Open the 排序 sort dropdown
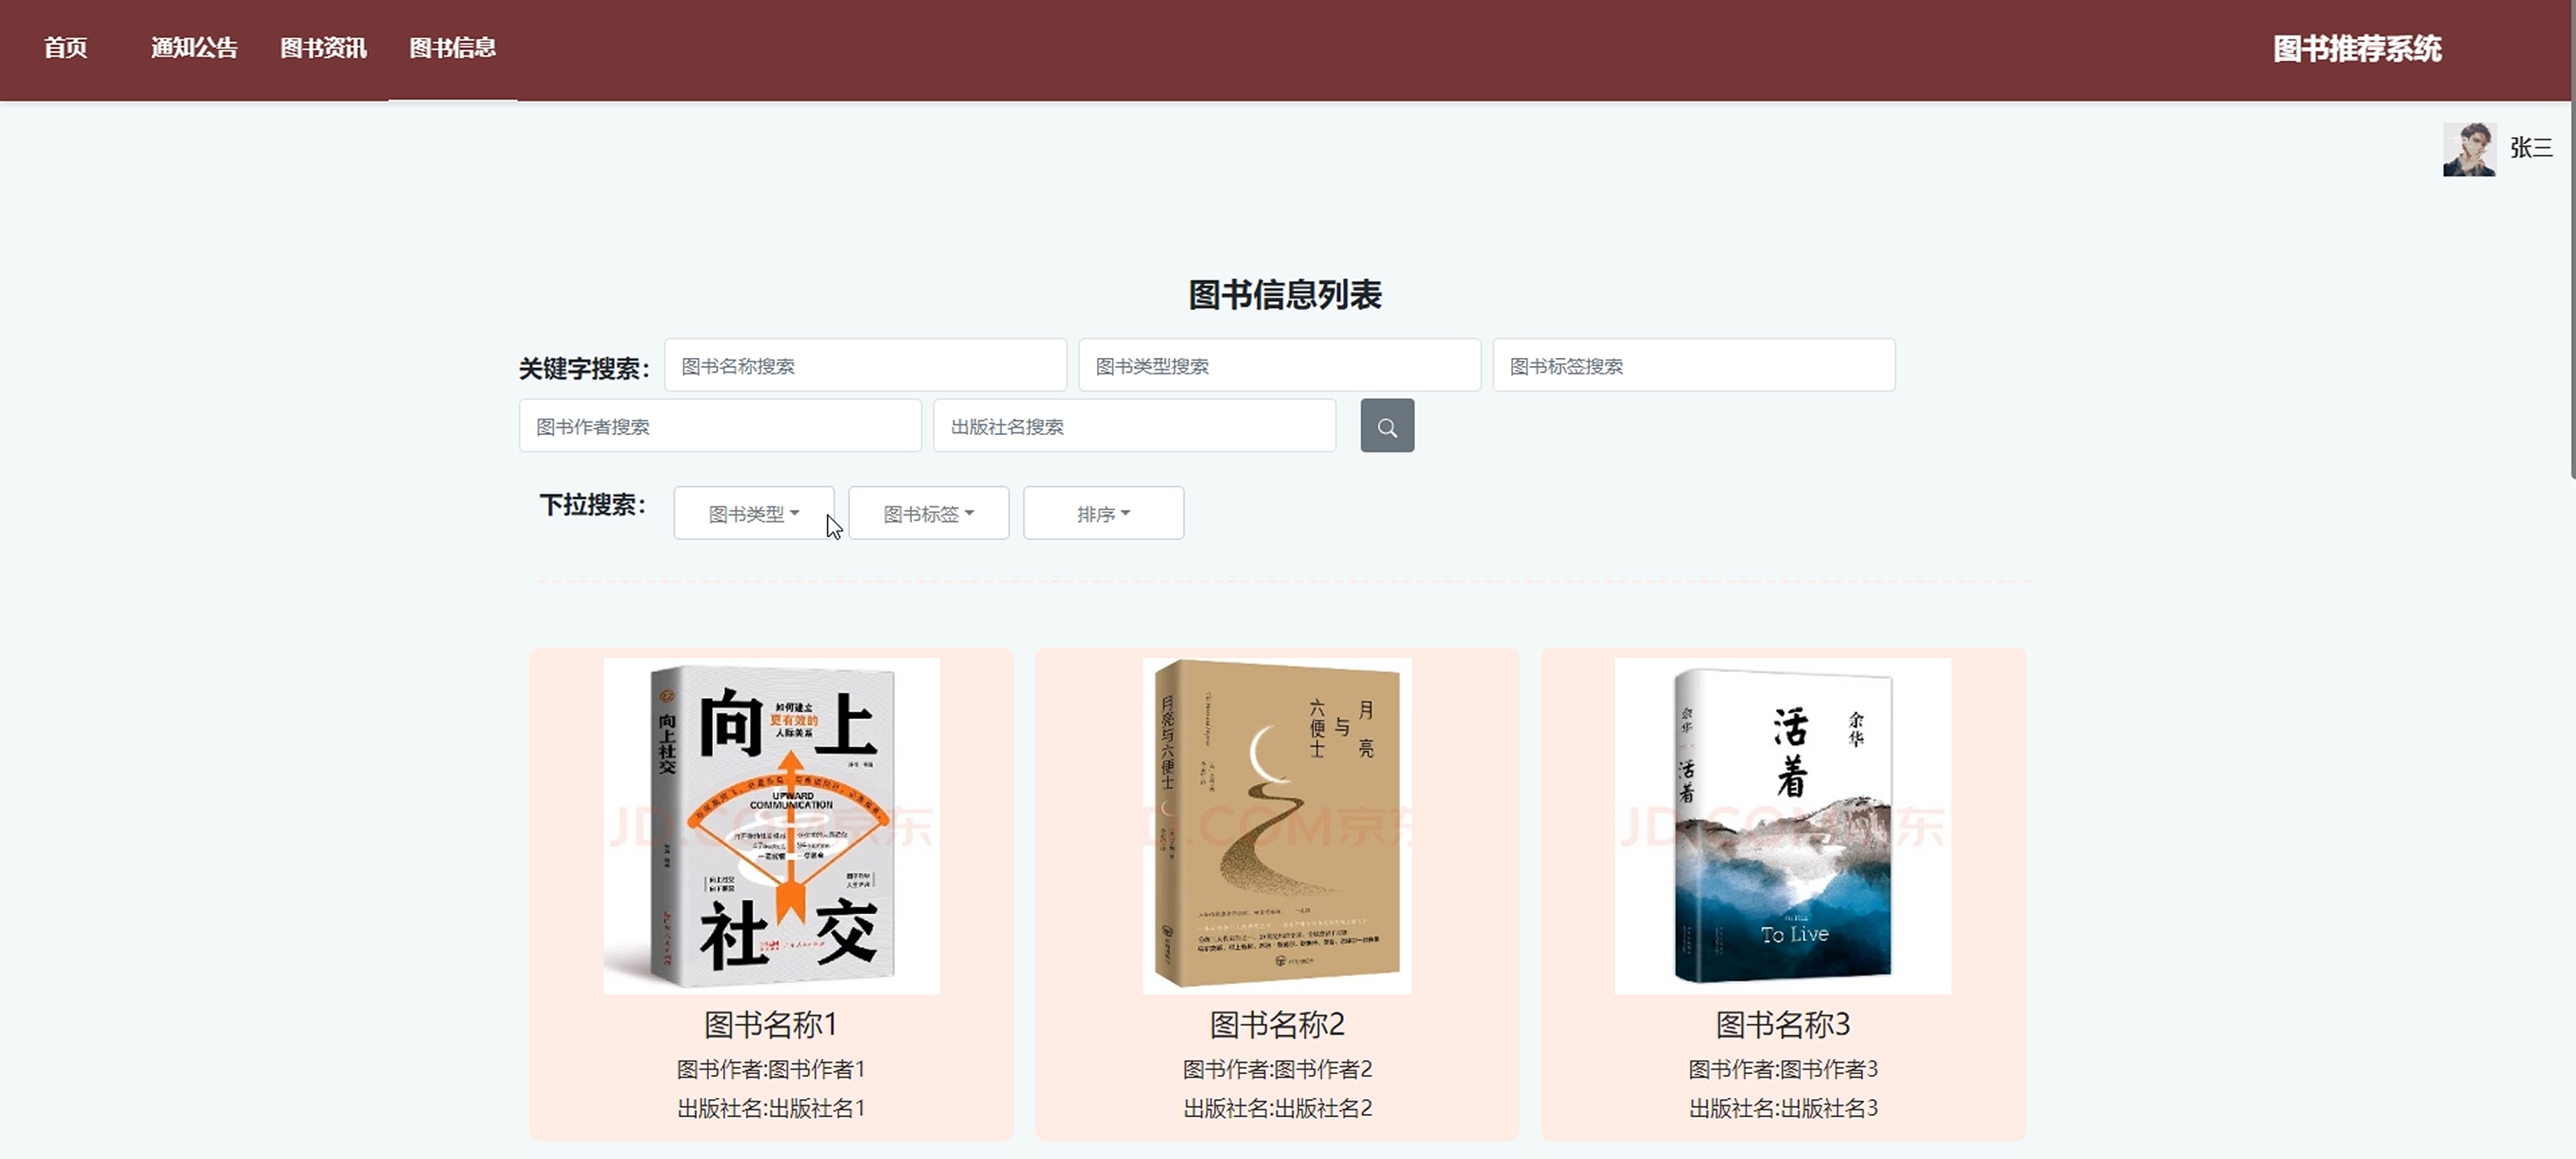The width and height of the screenshot is (2576, 1159). [1103, 514]
